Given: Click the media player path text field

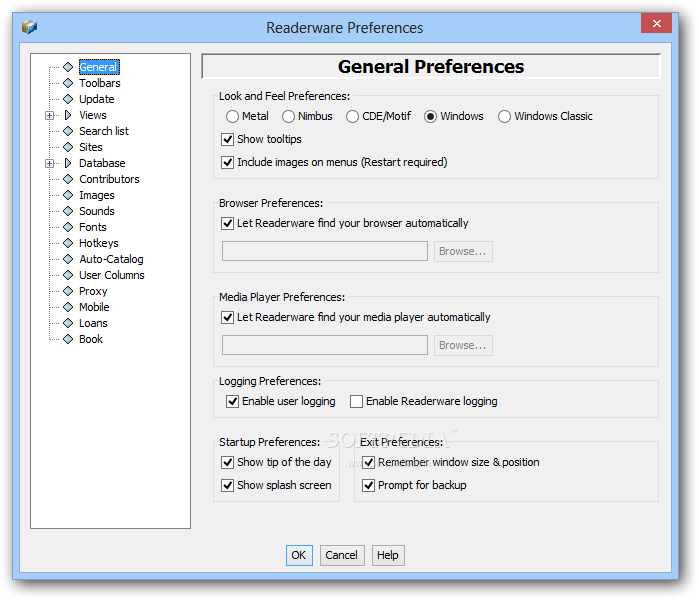Looking at the screenshot, I should tap(325, 345).
